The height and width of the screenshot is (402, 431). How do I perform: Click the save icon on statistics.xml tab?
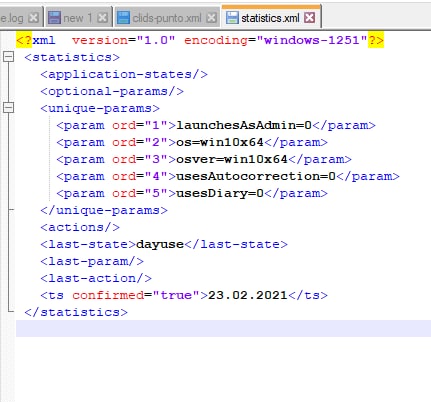click(x=232, y=18)
